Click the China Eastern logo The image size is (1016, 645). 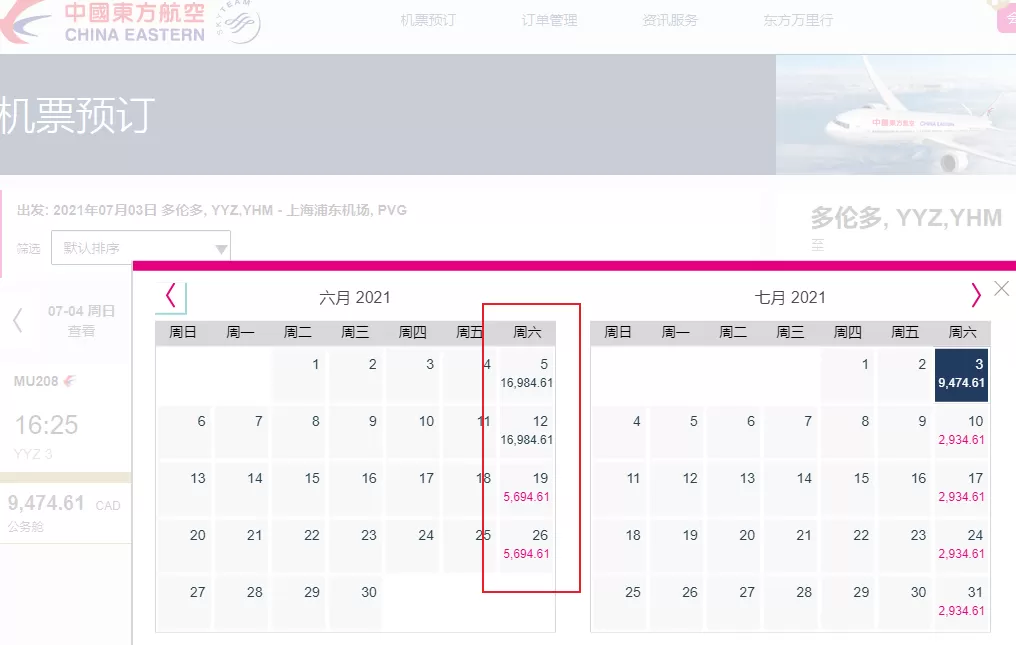tap(104, 23)
